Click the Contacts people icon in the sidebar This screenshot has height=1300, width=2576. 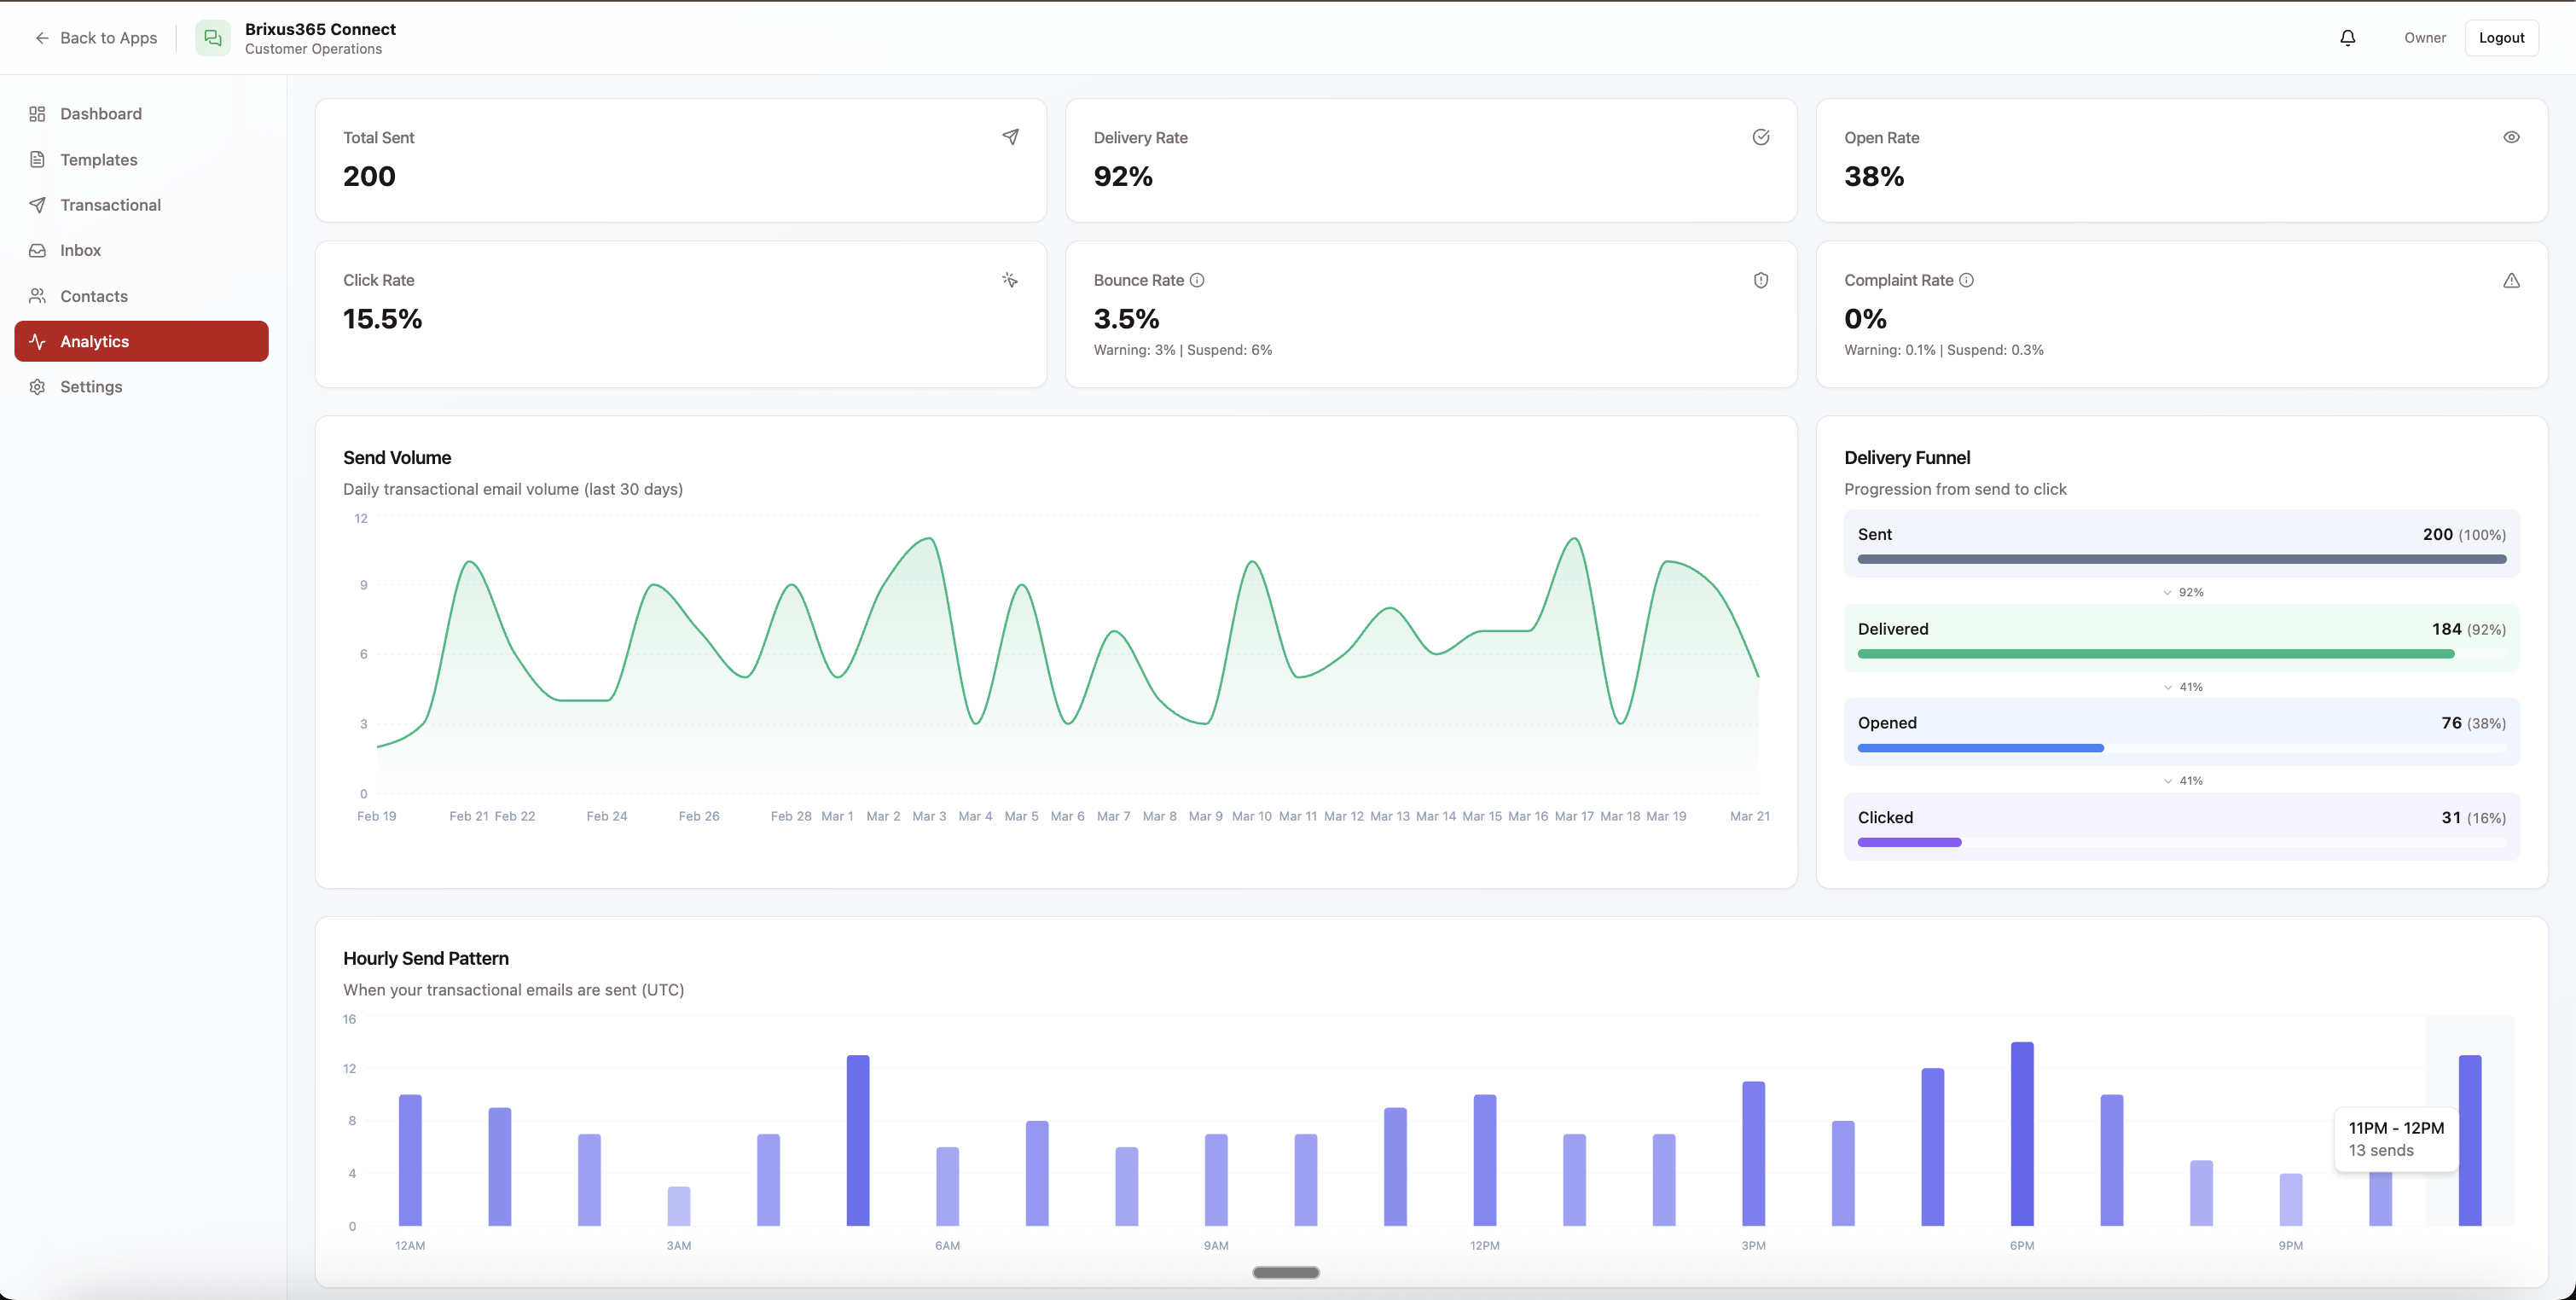click(37, 296)
